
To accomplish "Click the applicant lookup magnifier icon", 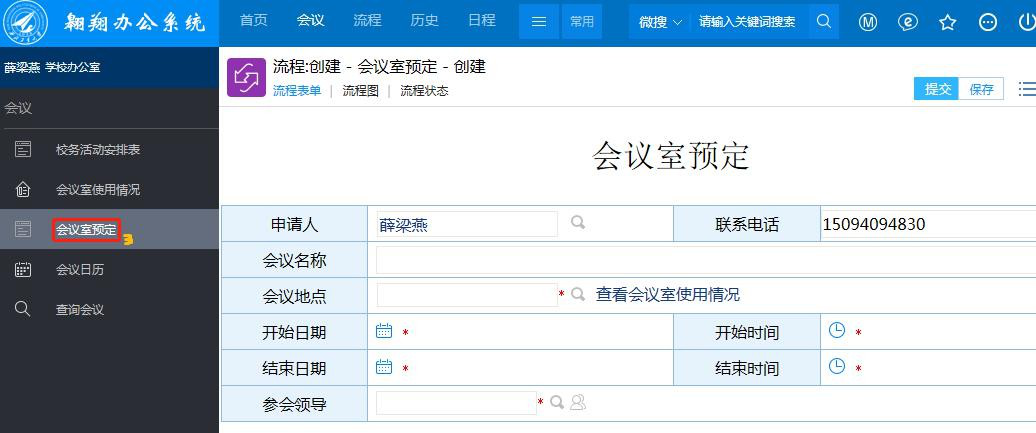I will pos(578,223).
